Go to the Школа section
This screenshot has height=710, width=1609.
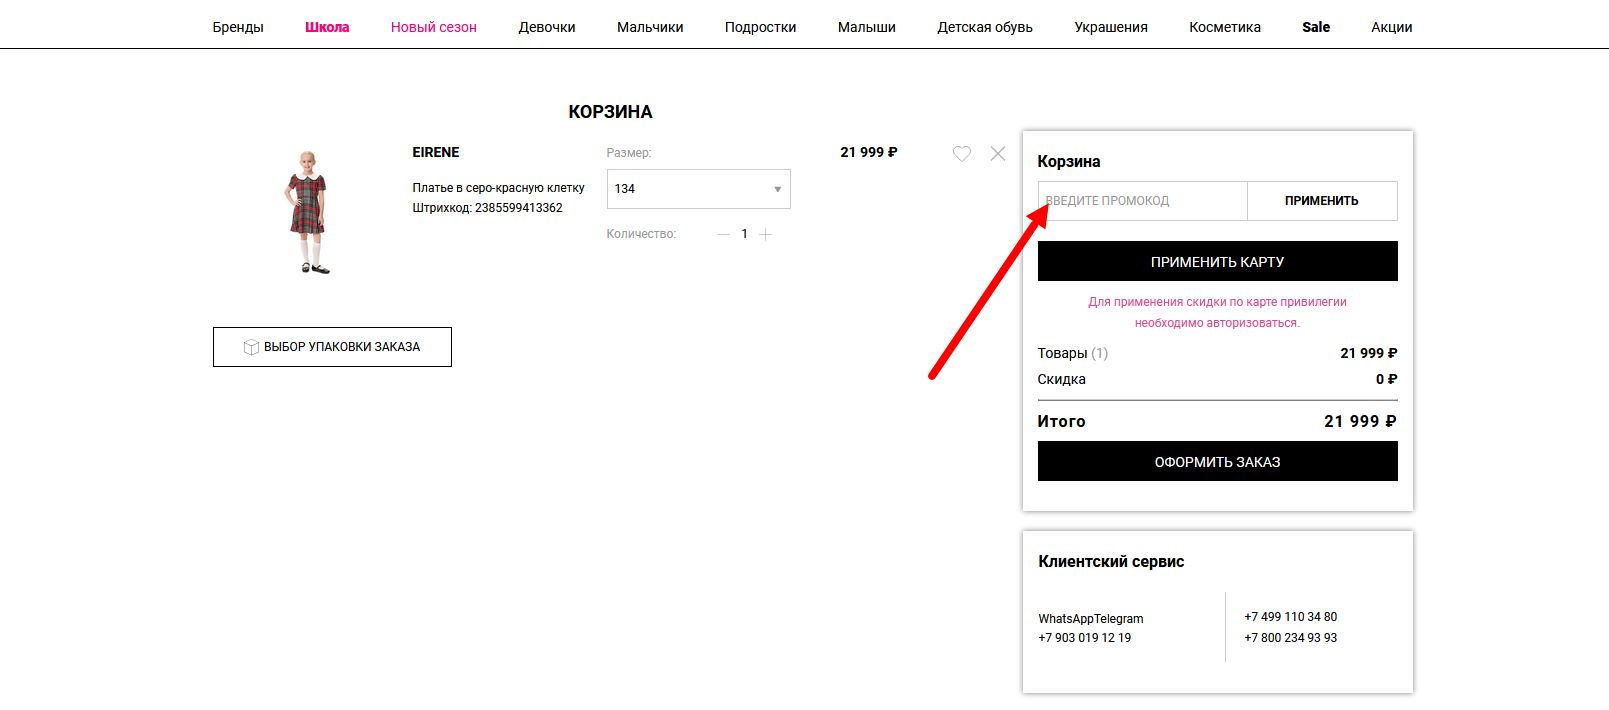327,27
